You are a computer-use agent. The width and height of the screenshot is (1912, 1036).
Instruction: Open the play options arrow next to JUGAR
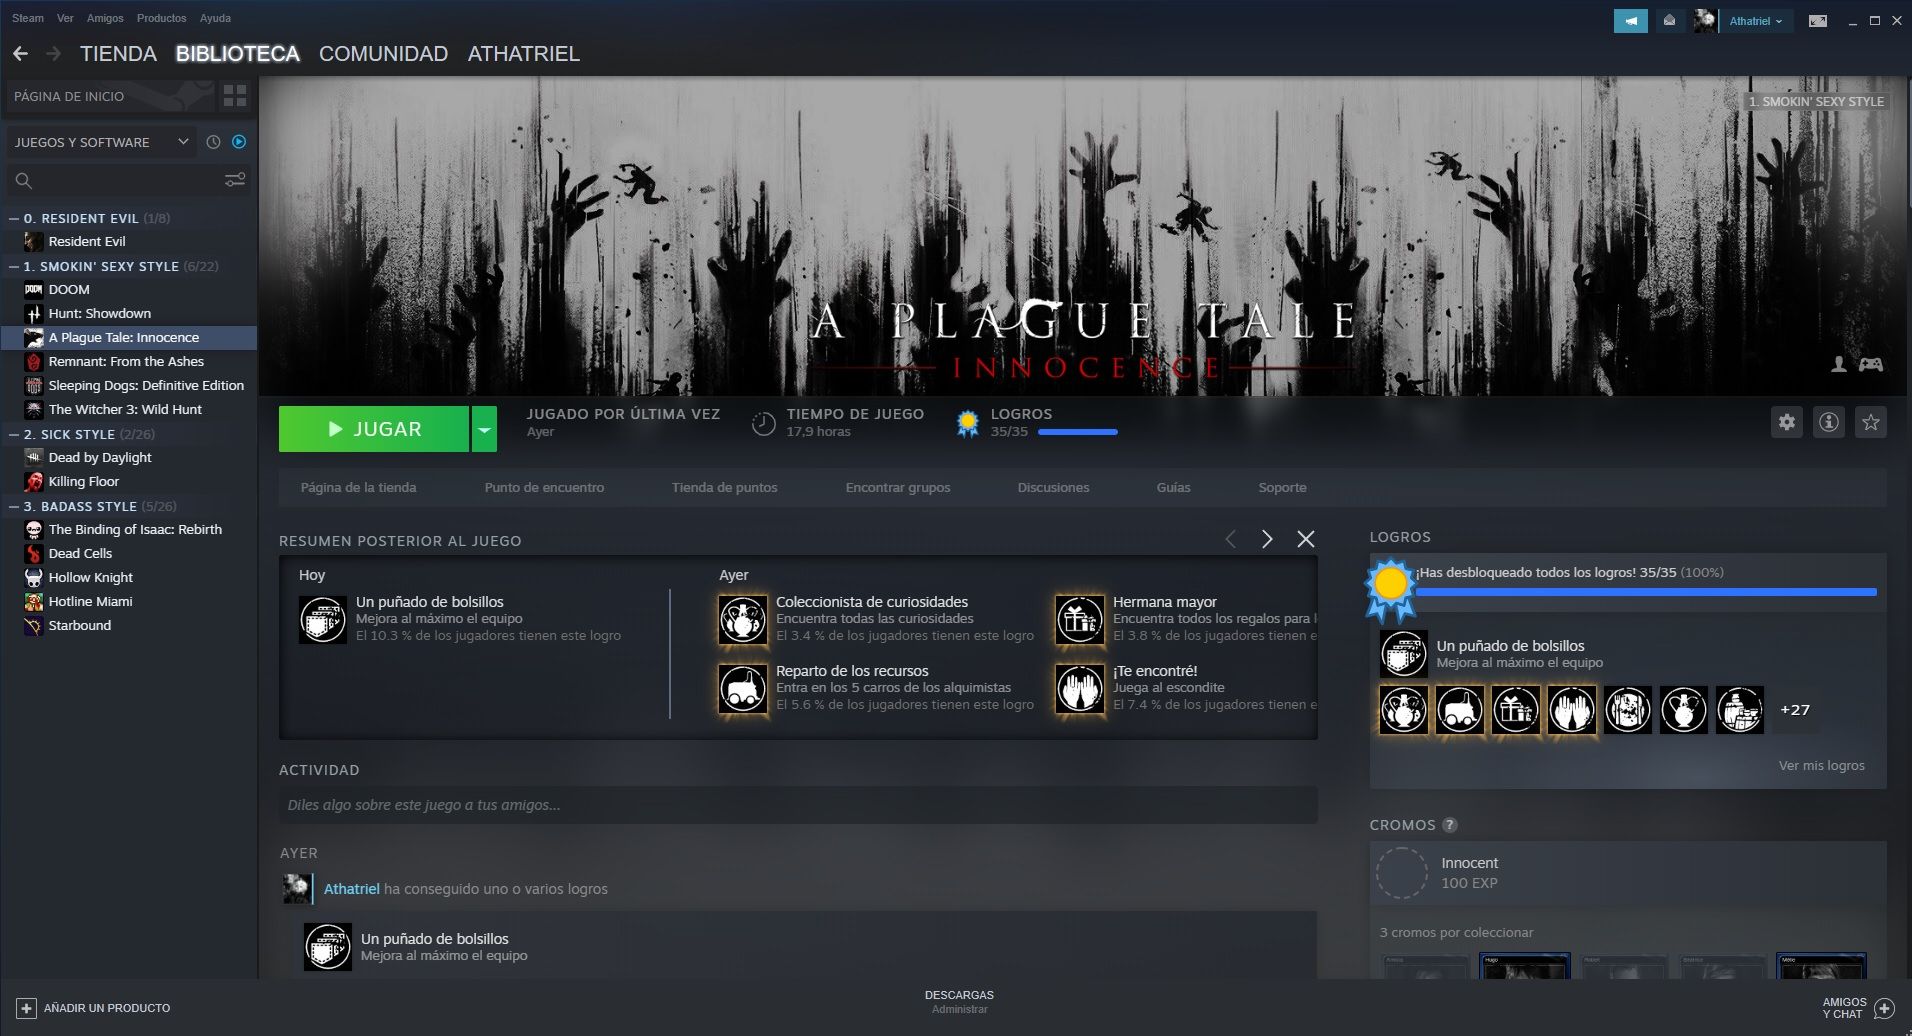tap(484, 428)
